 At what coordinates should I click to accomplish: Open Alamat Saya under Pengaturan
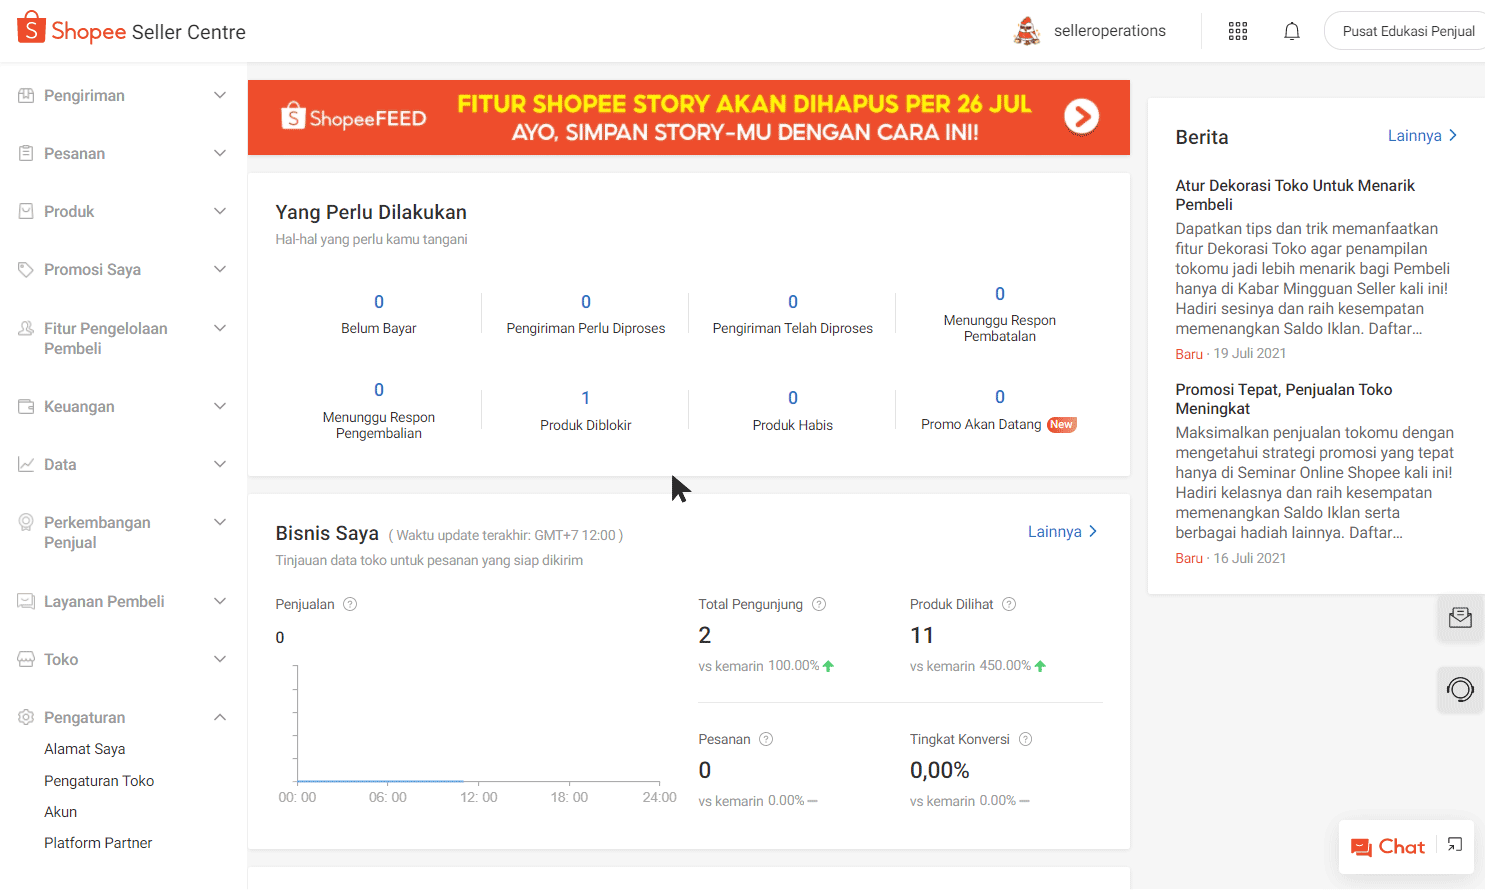(x=85, y=749)
